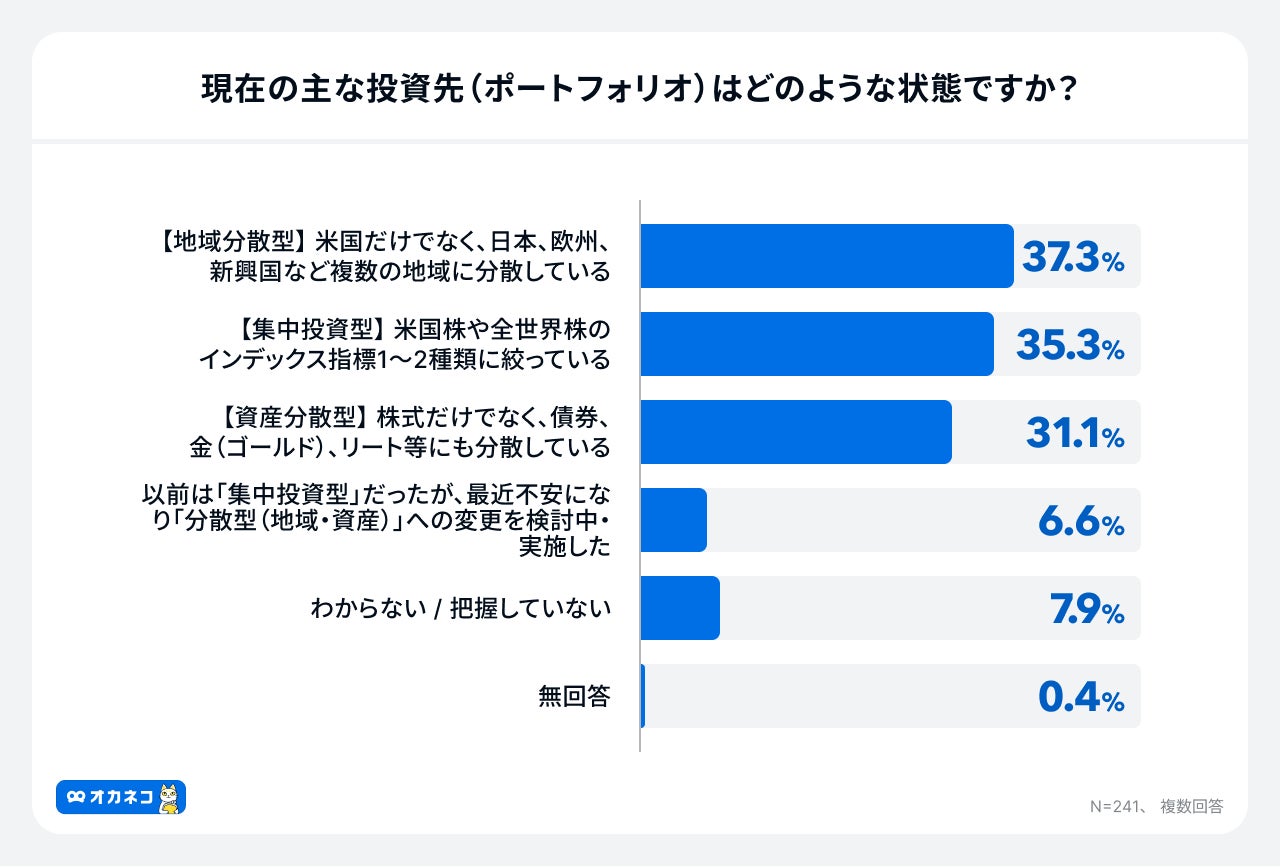Screen dimensions: 1280x867
Task: Click the N=241 複数回答 footnote
Action: coord(1157,806)
